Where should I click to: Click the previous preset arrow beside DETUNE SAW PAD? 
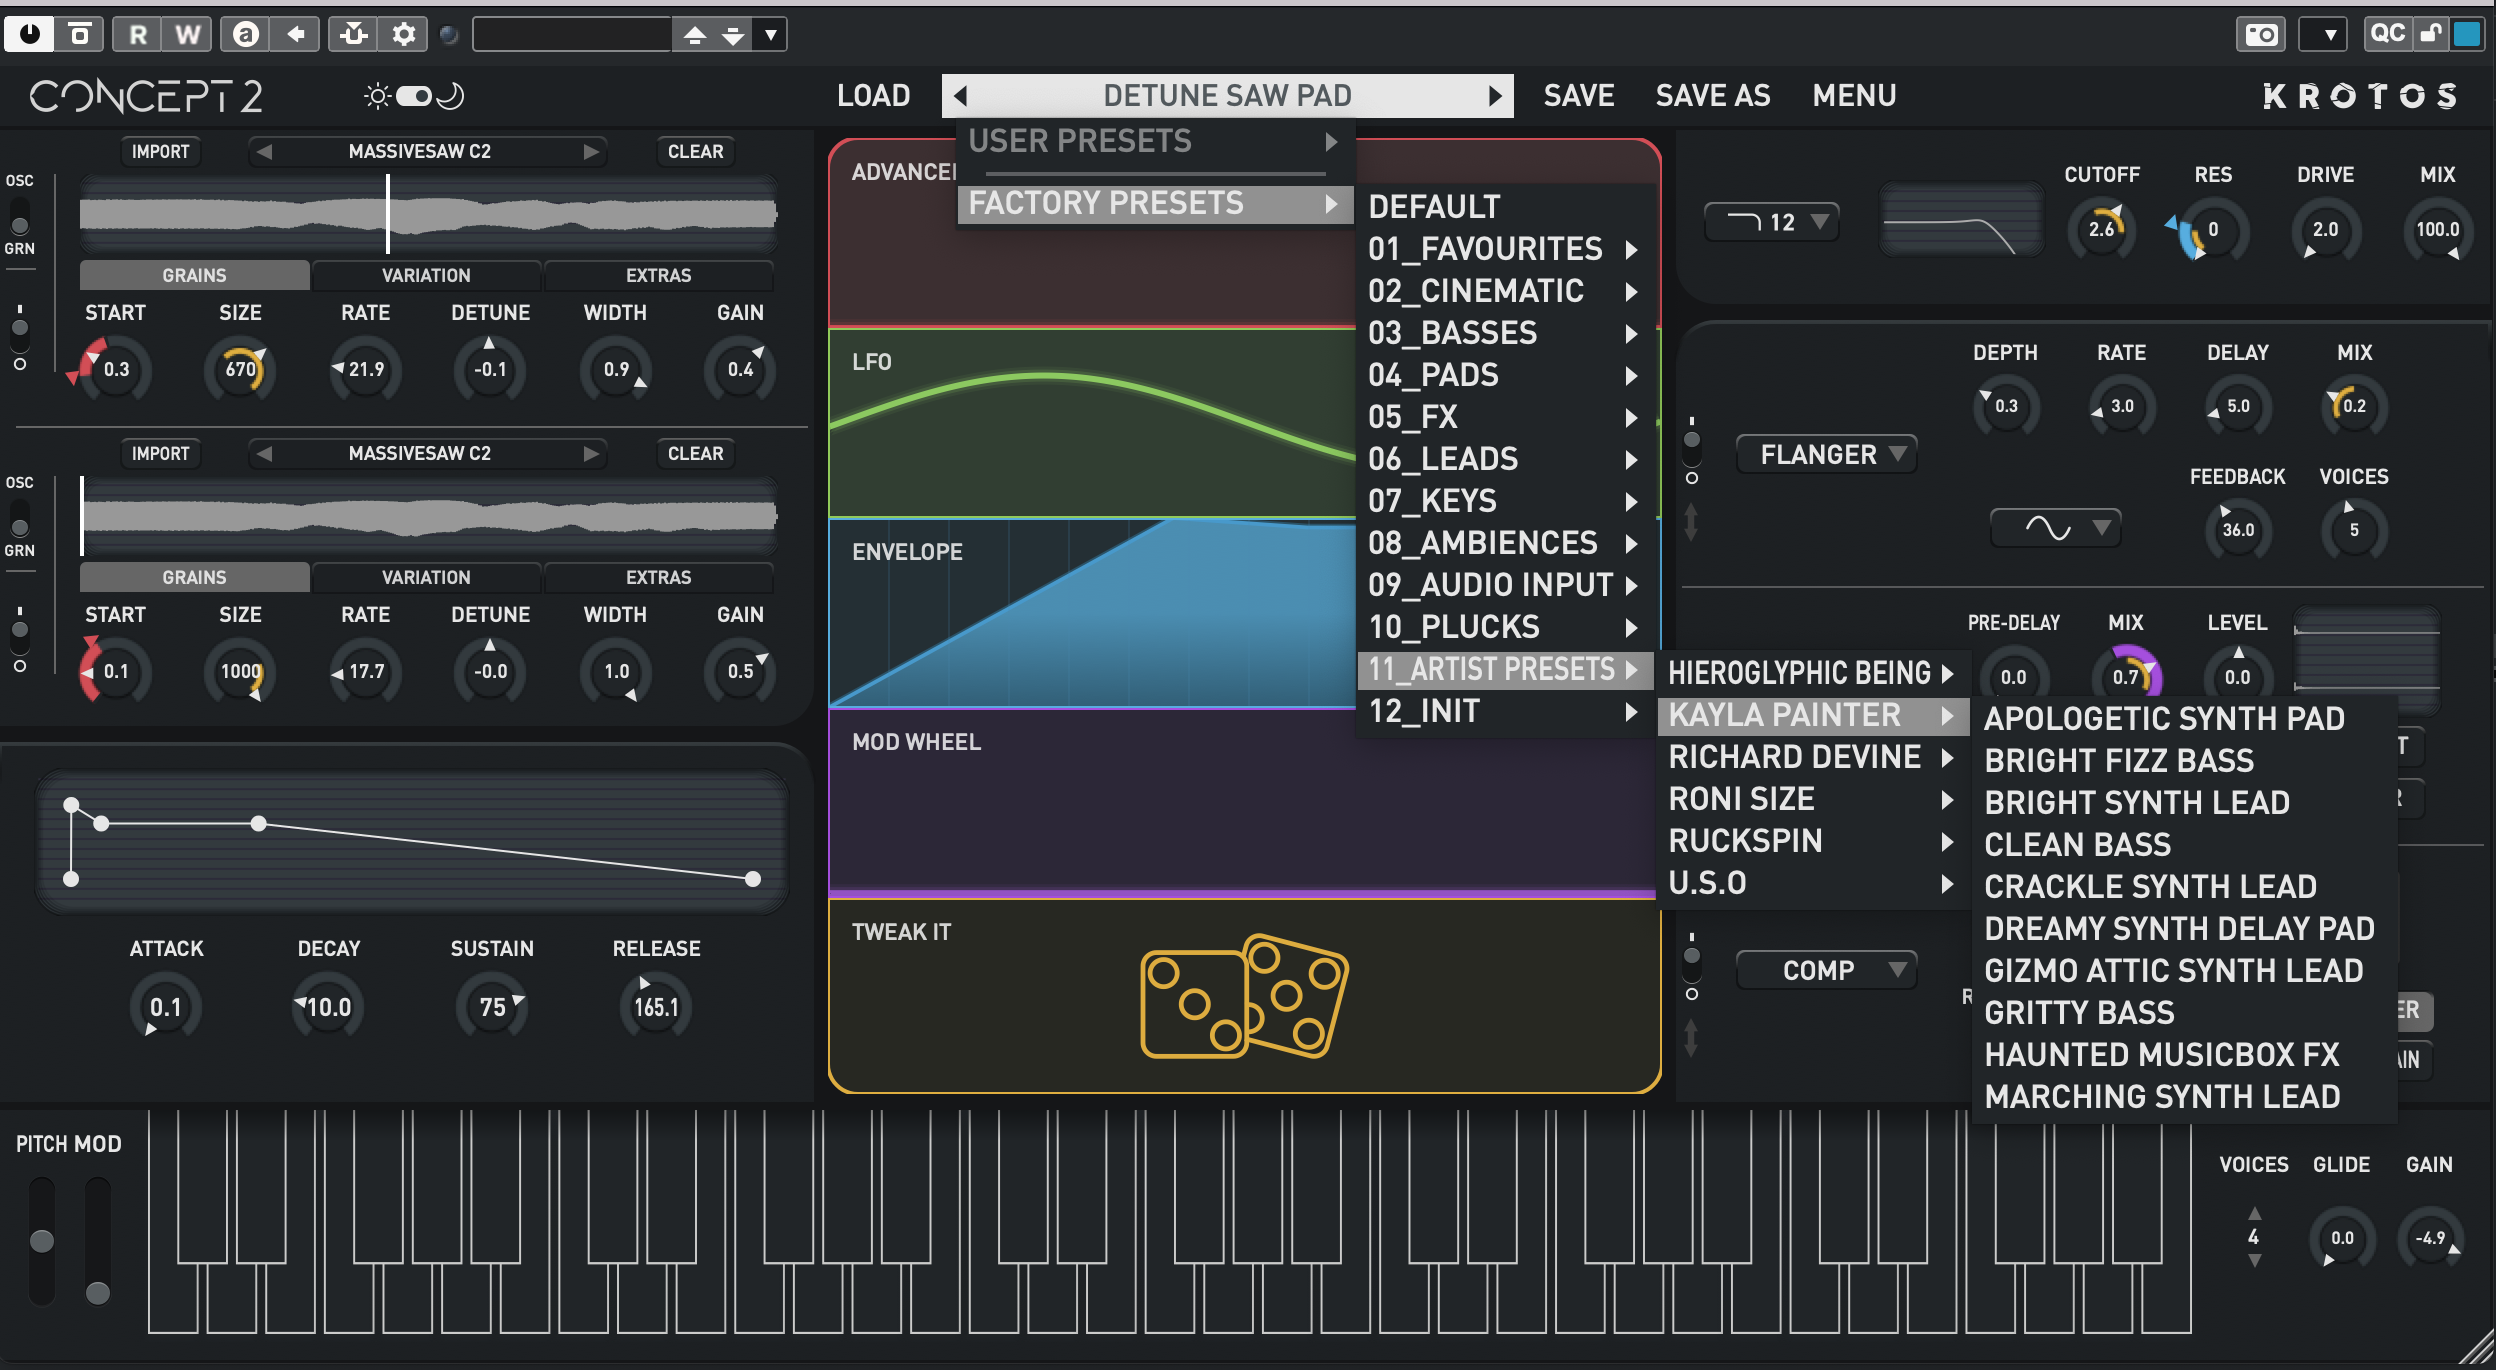tap(961, 96)
